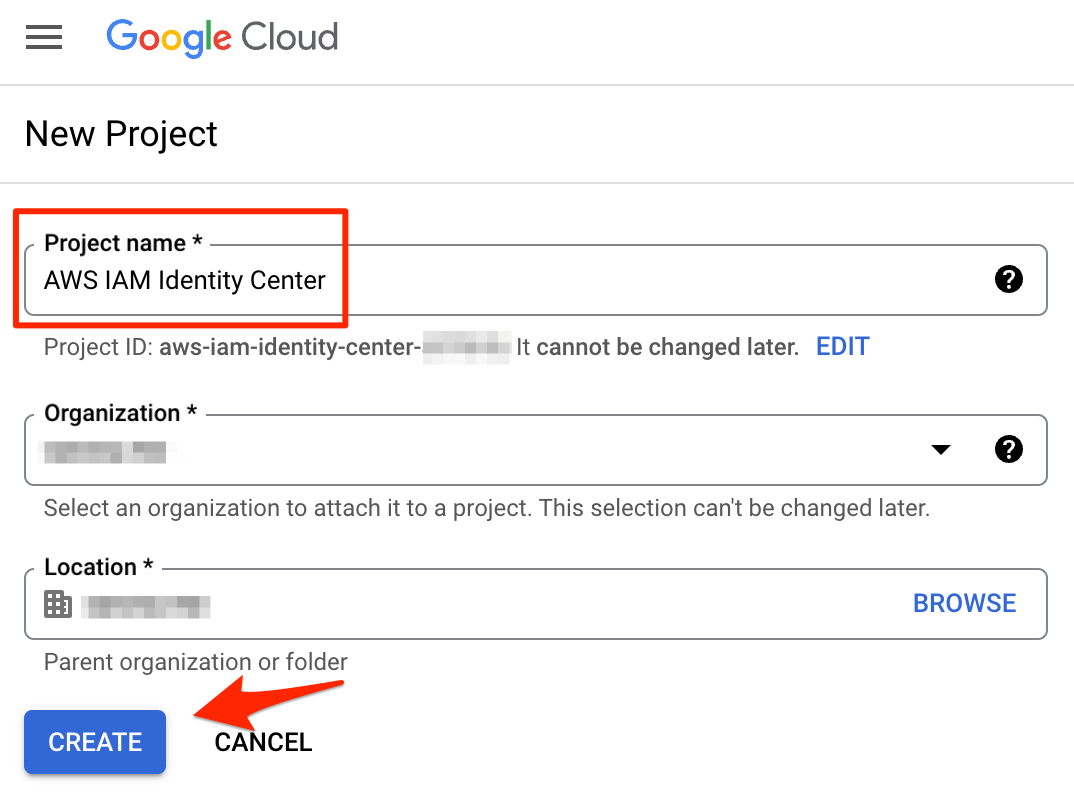Open the hamburger navigation menu

(x=44, y=37)
